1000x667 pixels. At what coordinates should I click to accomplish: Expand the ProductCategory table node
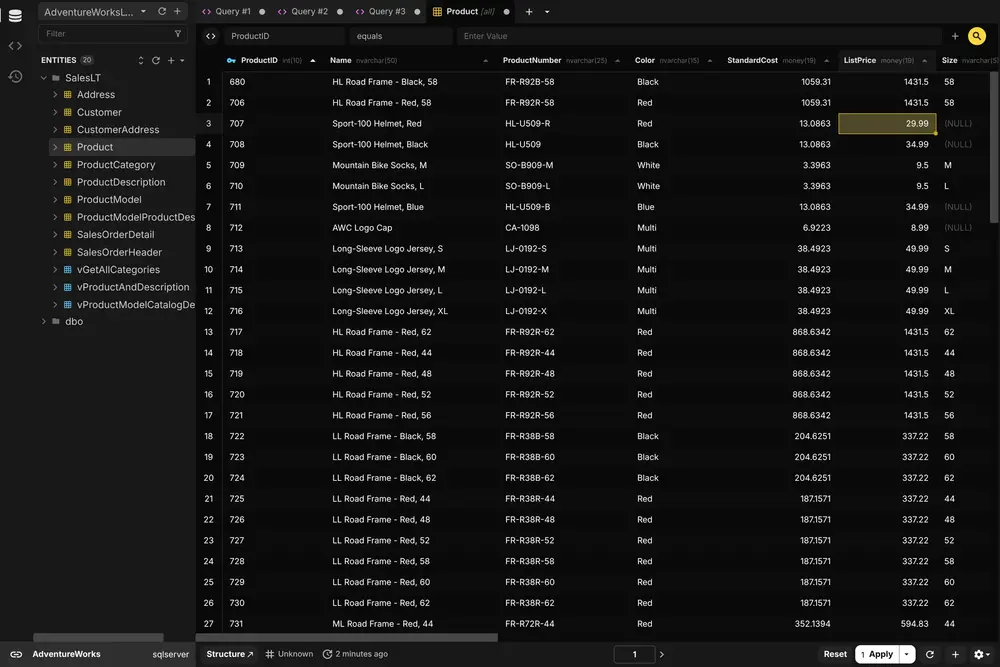pos(55,165)
